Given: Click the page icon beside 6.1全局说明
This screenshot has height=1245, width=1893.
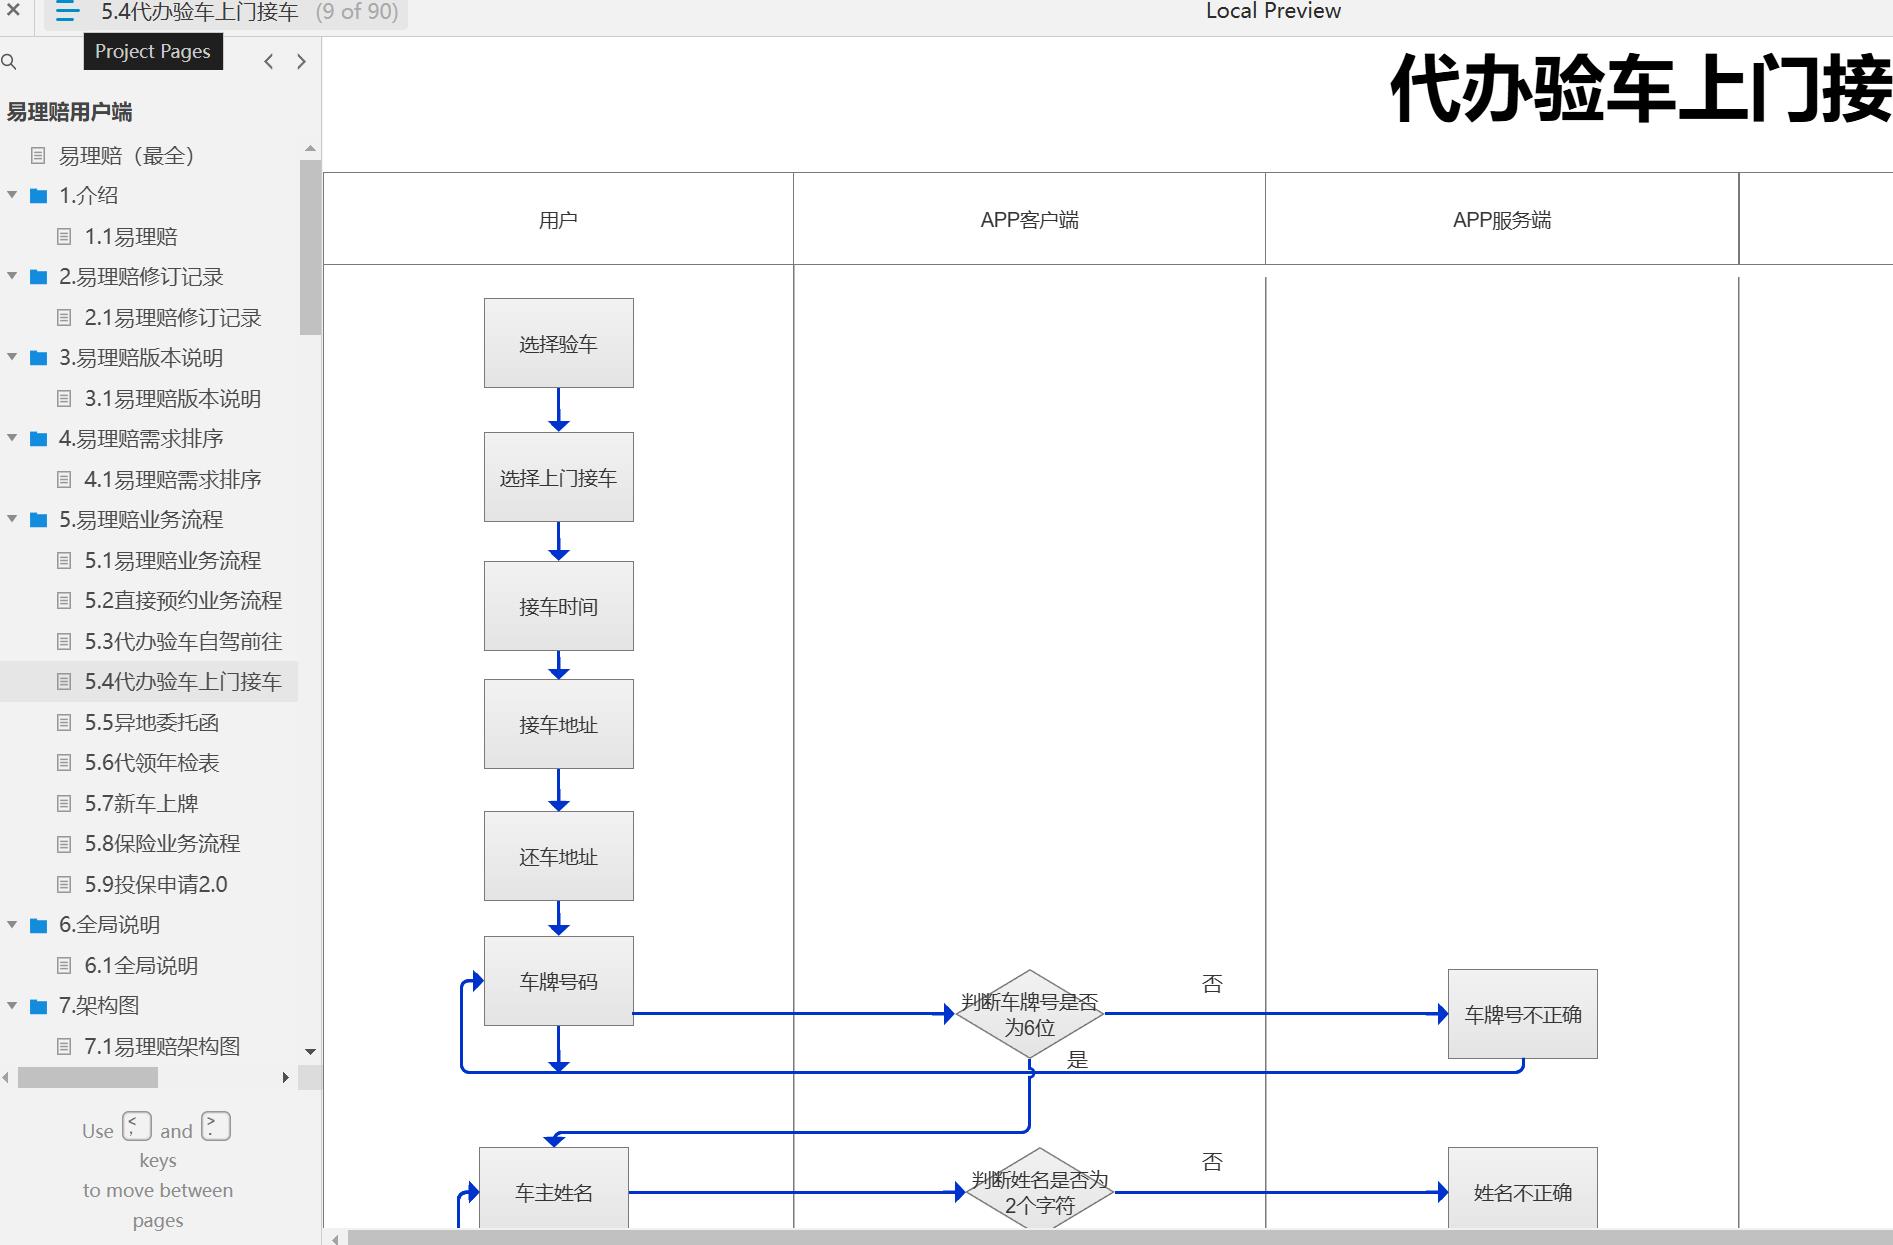Looking at the screenshot, I should pos(64,966).
